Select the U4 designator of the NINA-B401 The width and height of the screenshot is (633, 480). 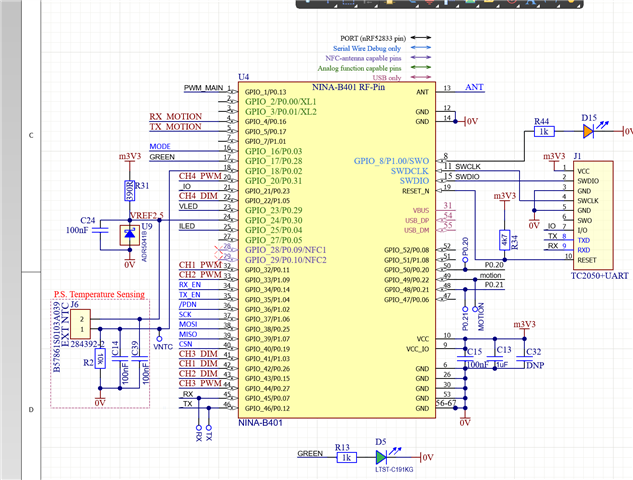[243, 77]
